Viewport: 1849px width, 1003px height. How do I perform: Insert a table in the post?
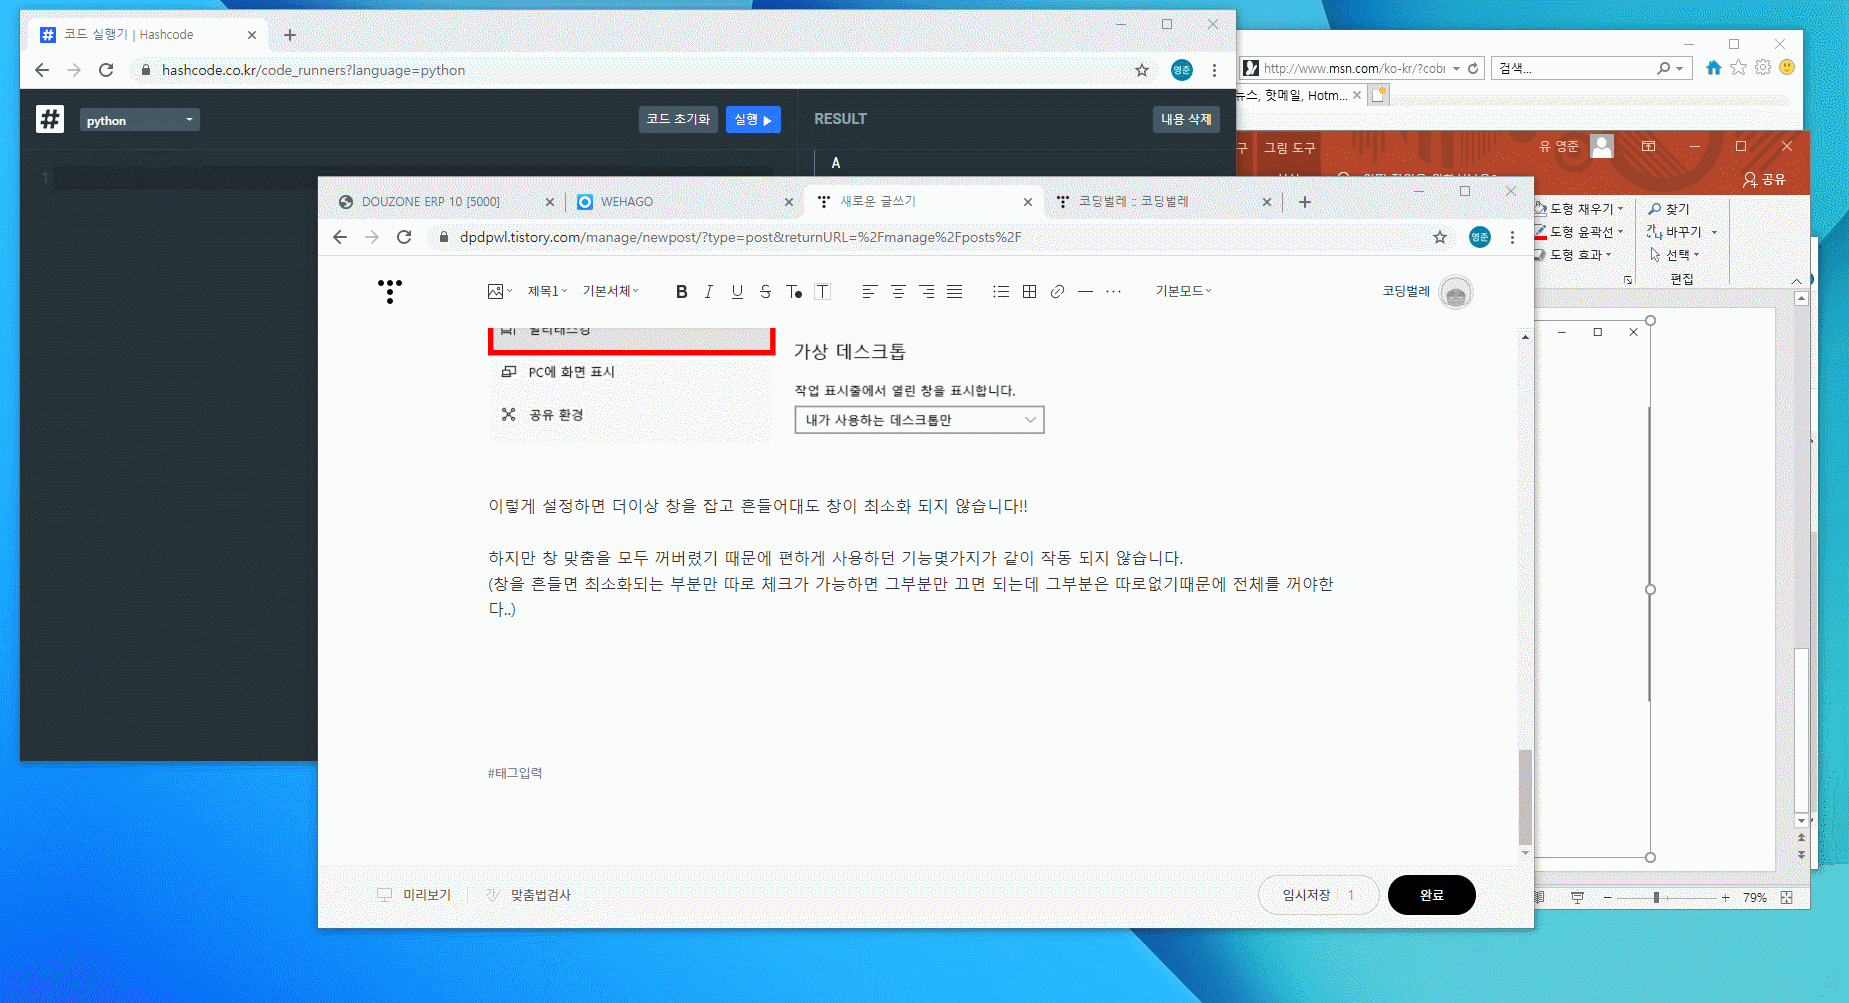(x=1029, y=292)
